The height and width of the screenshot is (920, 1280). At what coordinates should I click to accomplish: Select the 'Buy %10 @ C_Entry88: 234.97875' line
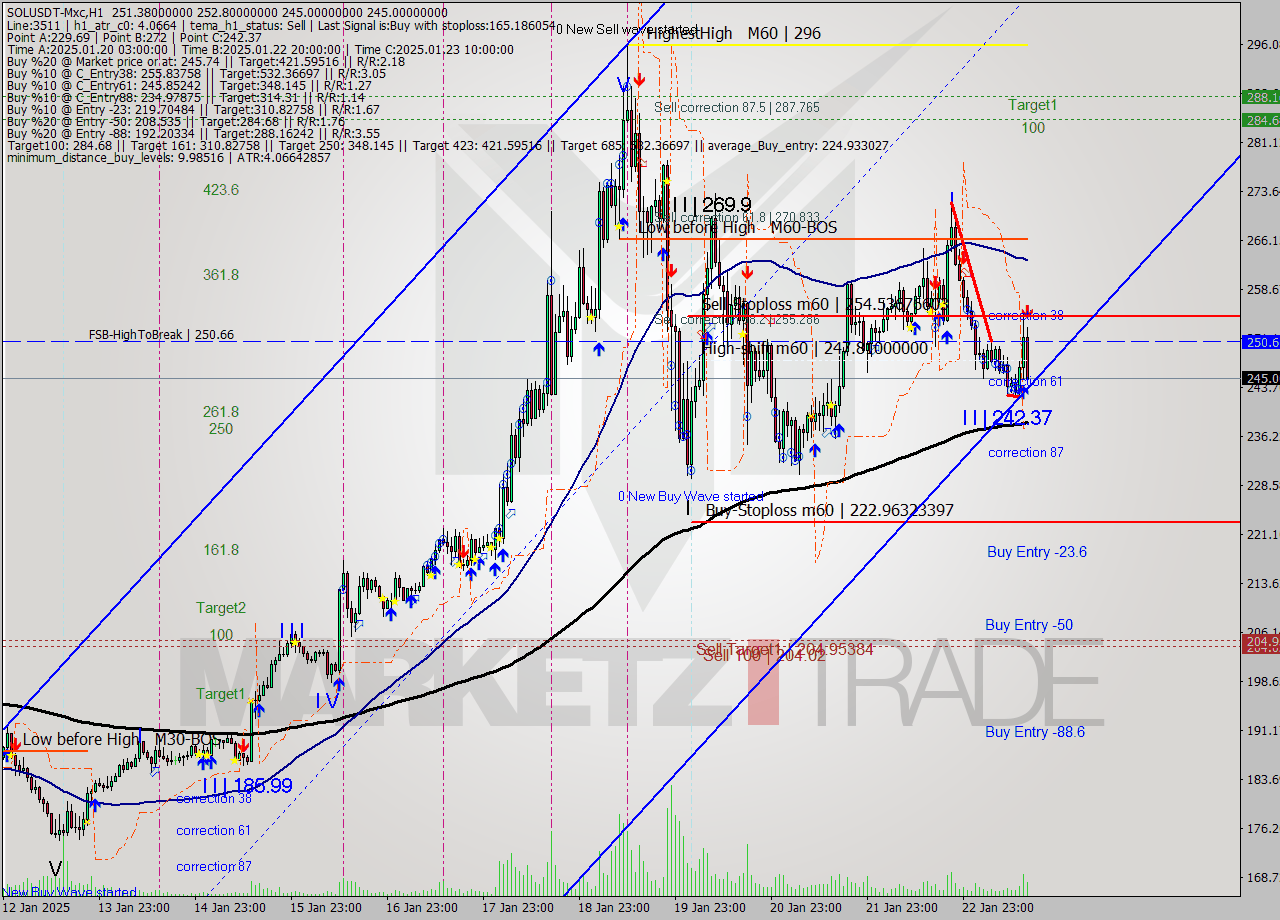click(185, 97)
